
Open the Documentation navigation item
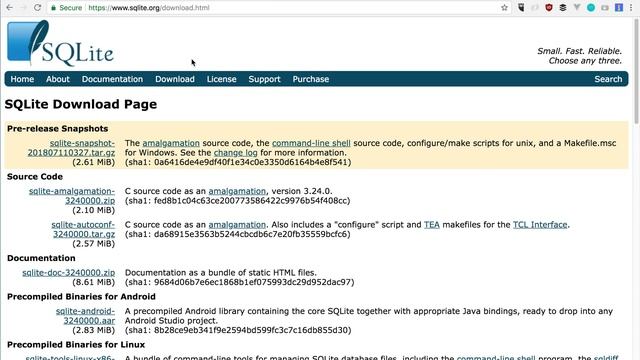(112, 79)
